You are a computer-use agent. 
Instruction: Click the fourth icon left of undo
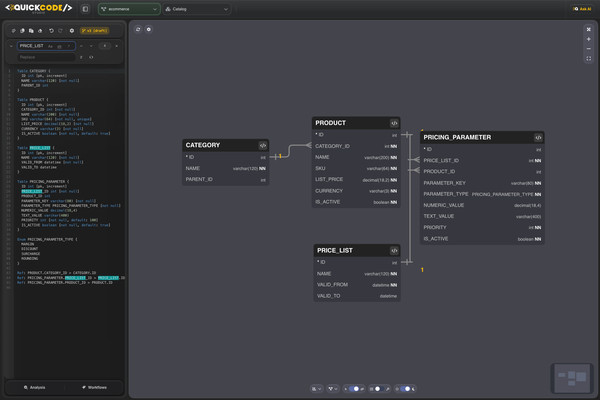click(40, 31)
